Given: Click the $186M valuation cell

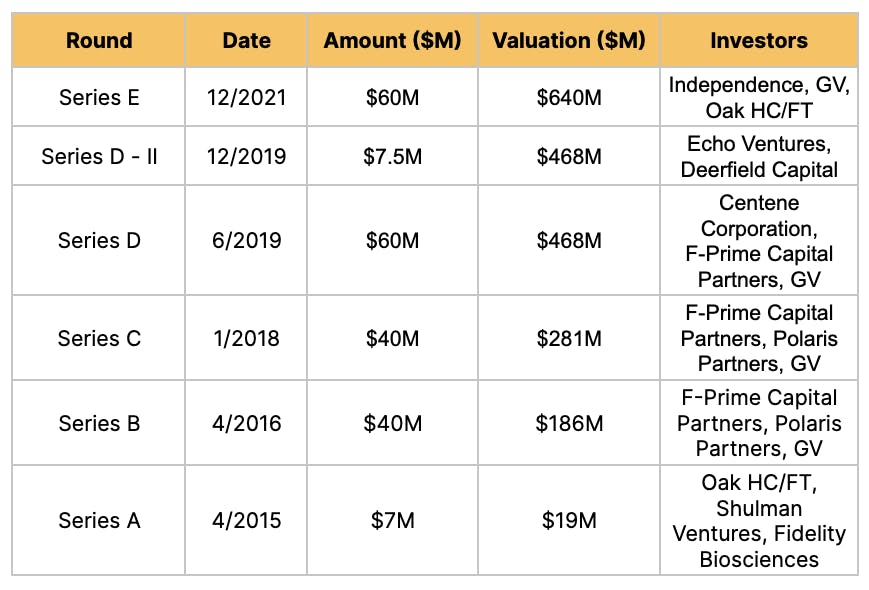Looking at the screenshot, I should tap(570, 423).
